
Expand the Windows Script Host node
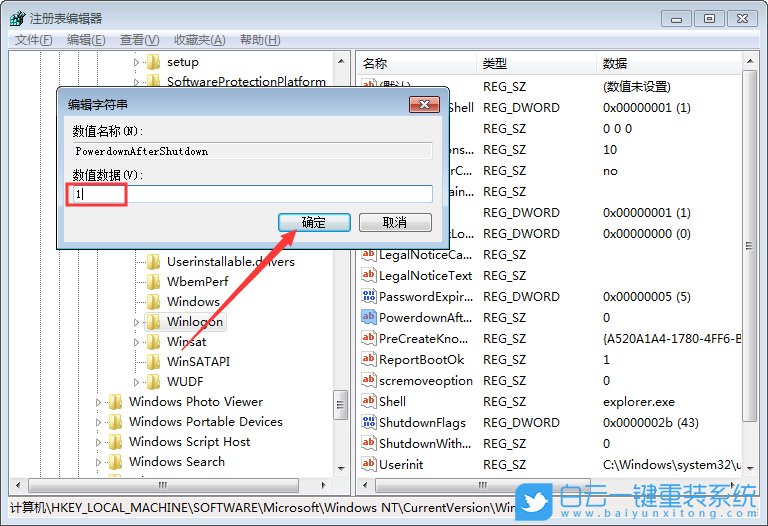(x=98, y=443)
